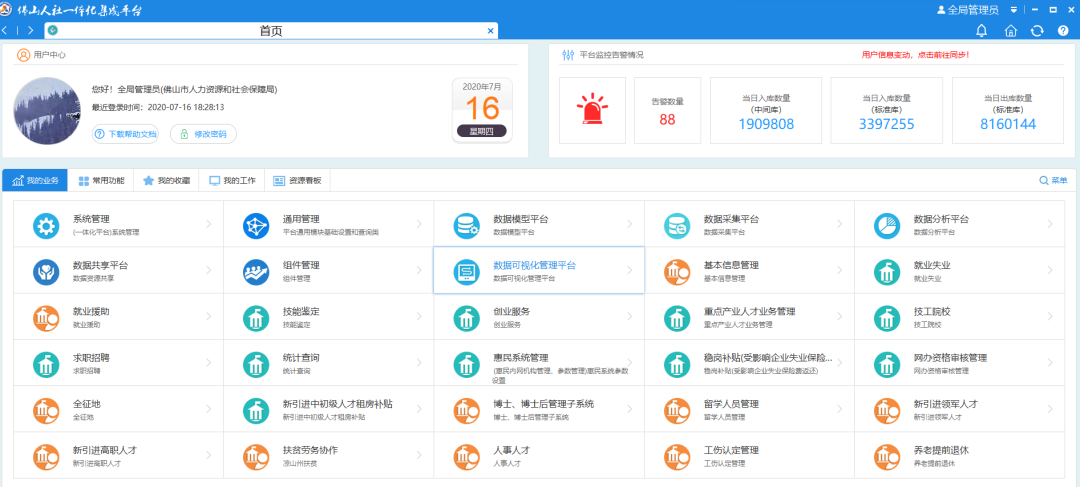1080x487 pixels.
Task: Open the help question mark icon
Action: [1063, 31]
